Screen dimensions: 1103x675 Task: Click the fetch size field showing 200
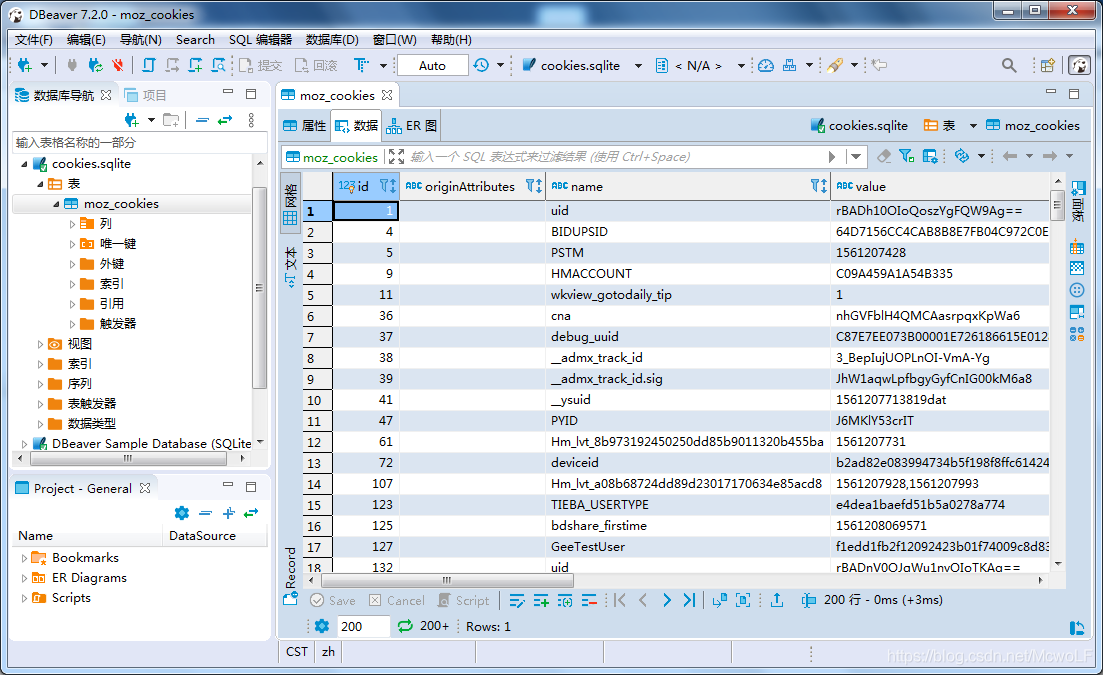(x=363, y=626)
